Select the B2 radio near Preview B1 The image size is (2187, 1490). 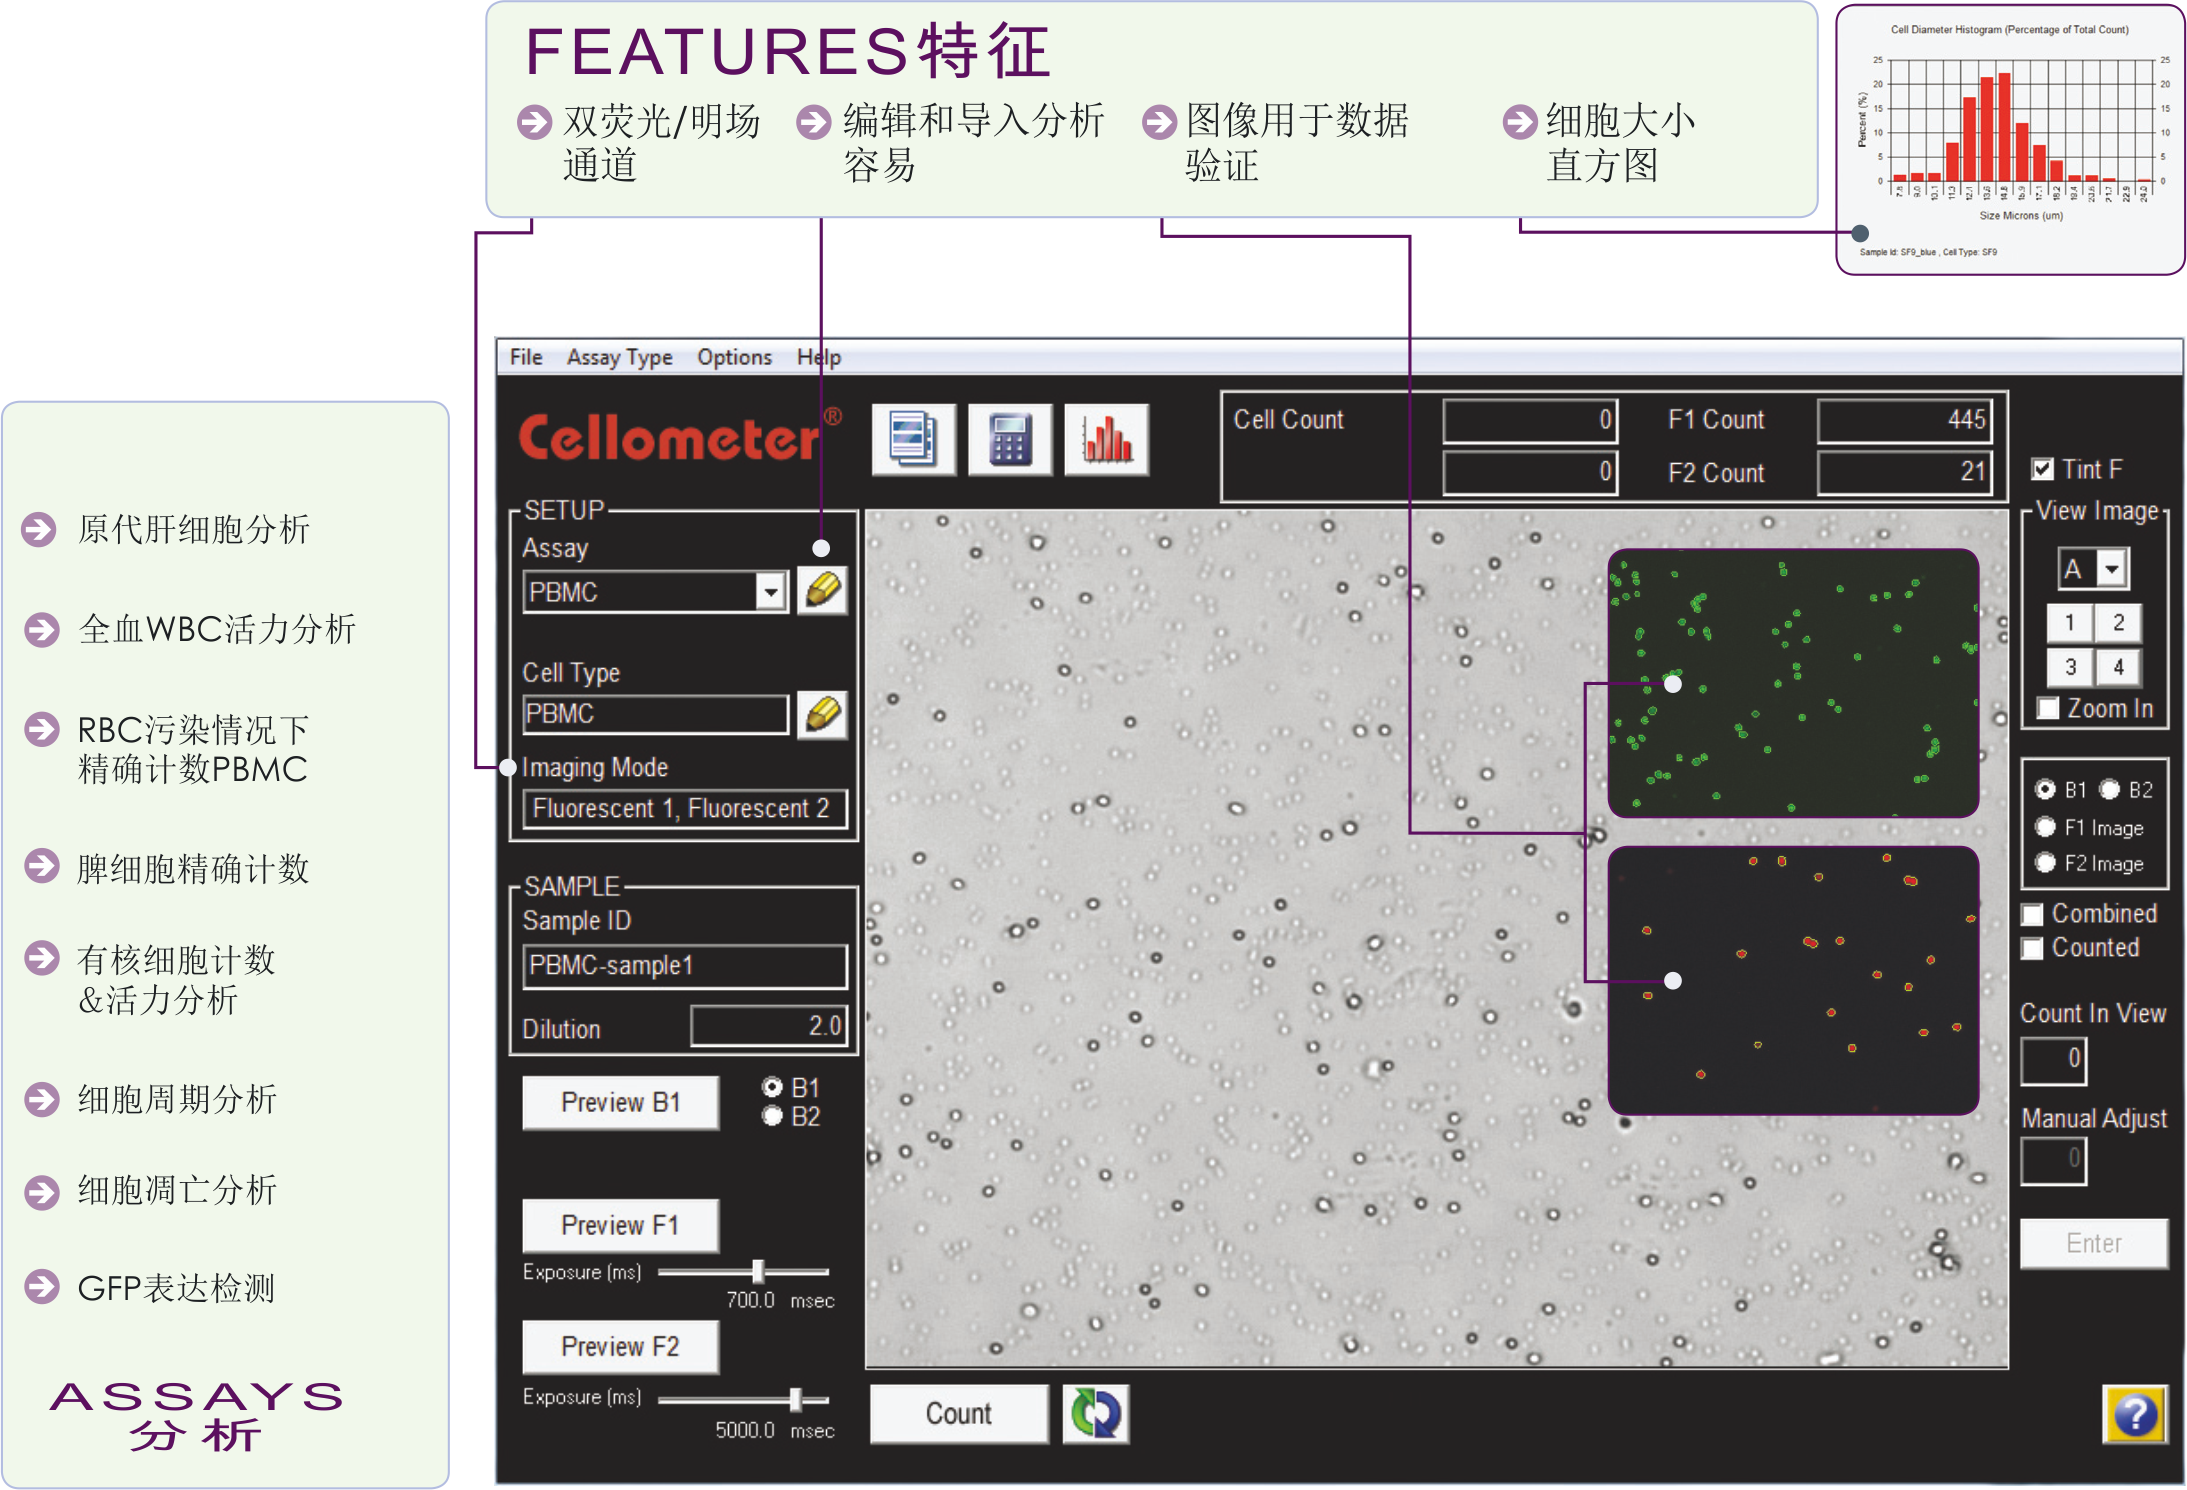pos(770,1117)
